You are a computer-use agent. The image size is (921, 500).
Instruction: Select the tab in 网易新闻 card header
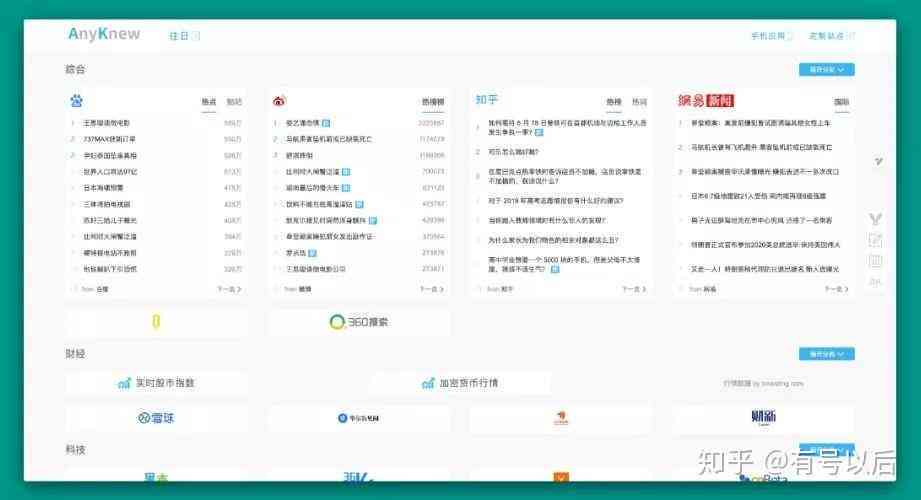point(841,102)
